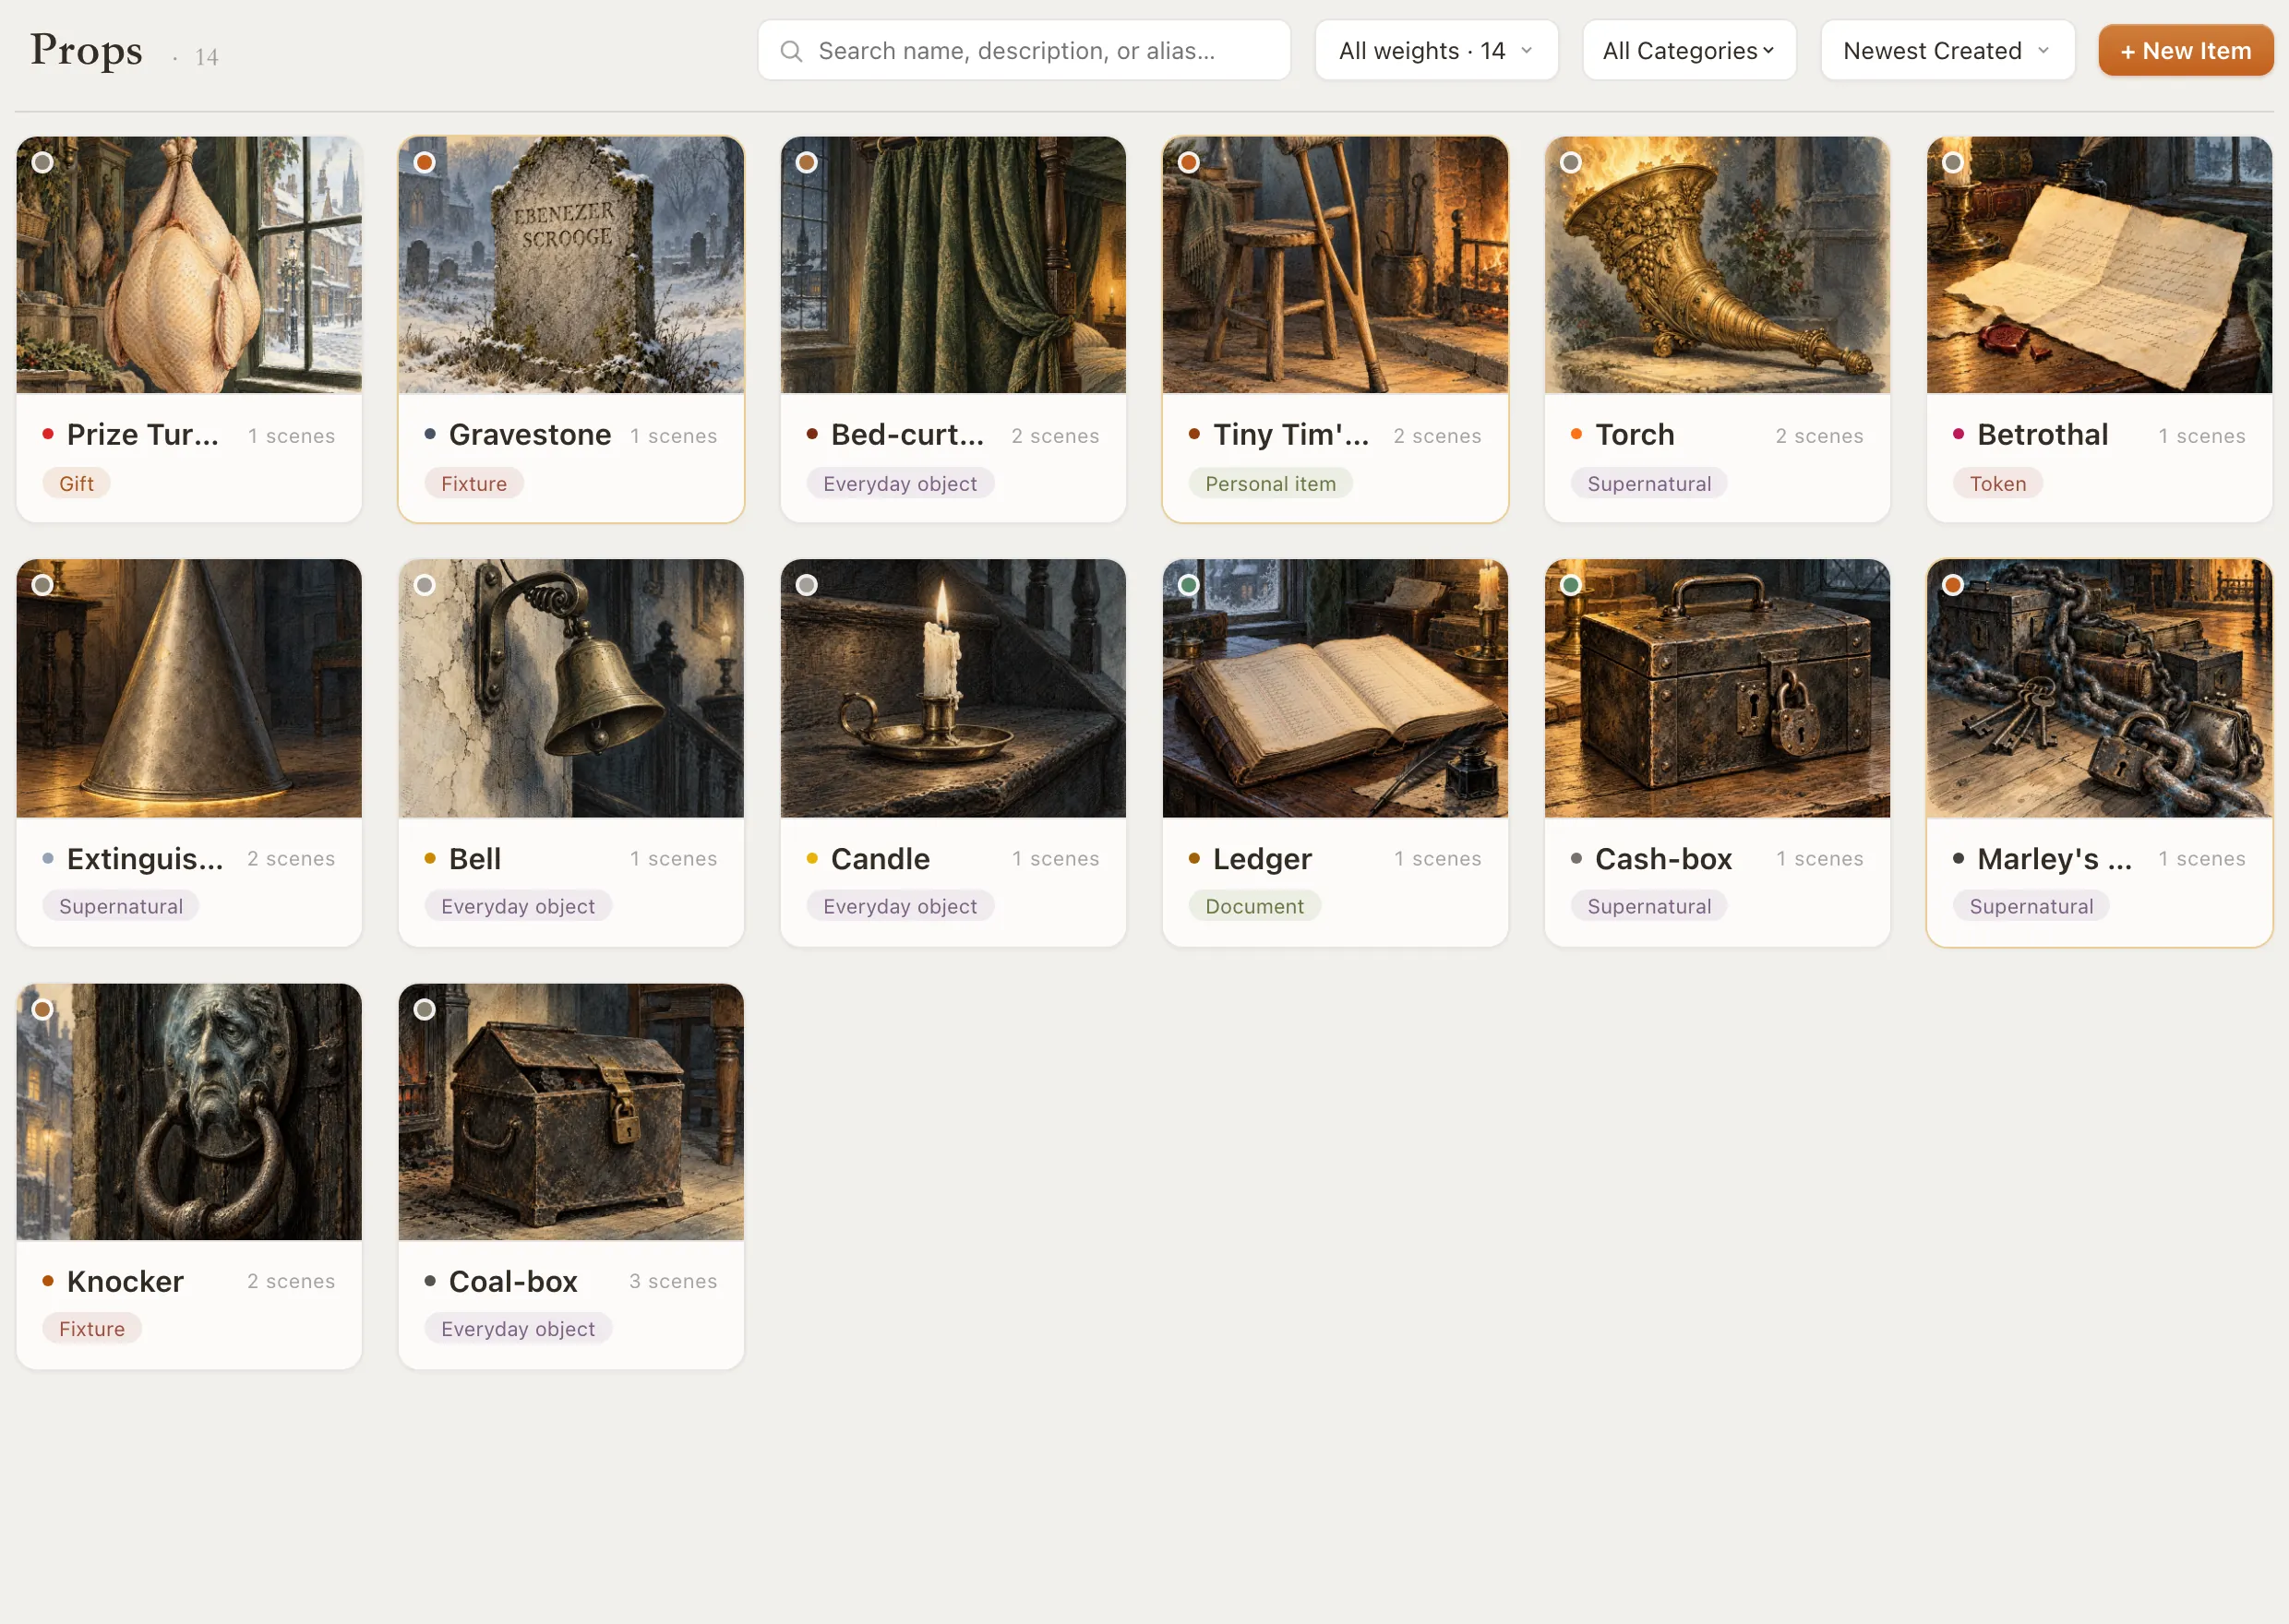Image resolution: width=2289 pixels, height=1624 pixels.
Task: Open the Gravestone thumbnail image
Action: (x=571, y=265)
